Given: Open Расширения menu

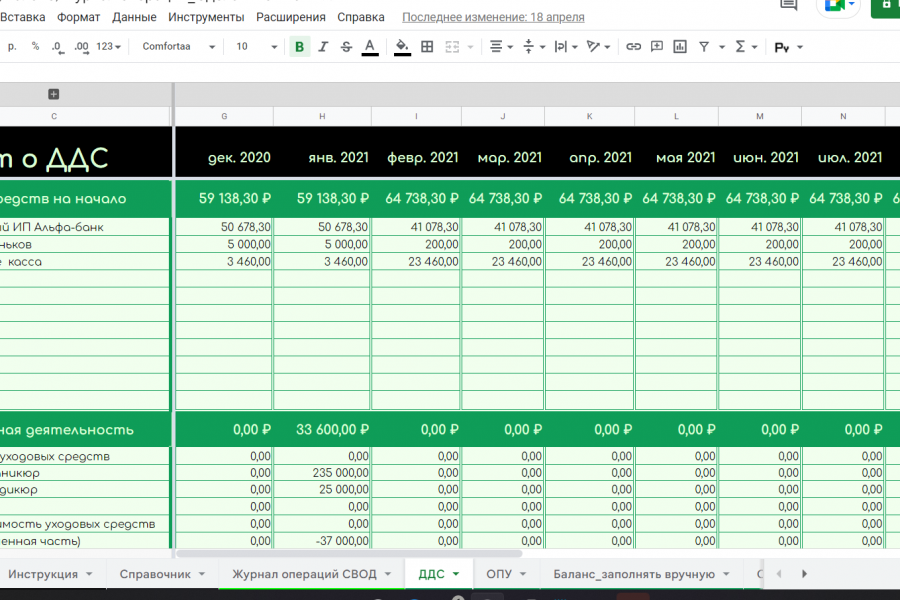Looking at the screenshot, I should point(290,17).
